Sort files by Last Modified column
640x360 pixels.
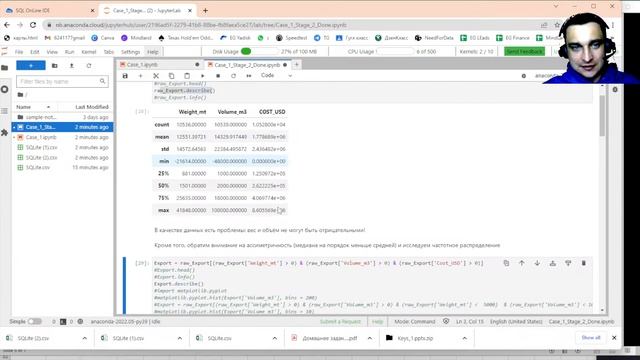coord(91,107)
